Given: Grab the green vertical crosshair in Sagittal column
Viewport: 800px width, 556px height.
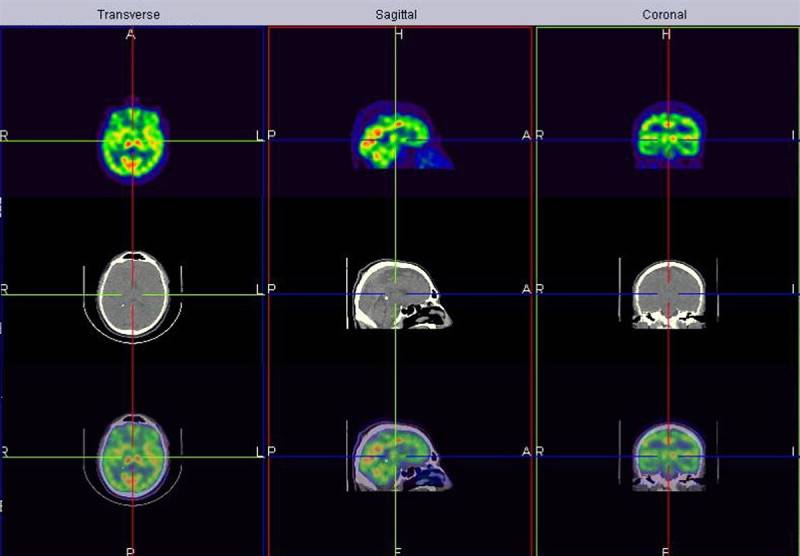Looking at the screenshot, I should click(396, 220).
